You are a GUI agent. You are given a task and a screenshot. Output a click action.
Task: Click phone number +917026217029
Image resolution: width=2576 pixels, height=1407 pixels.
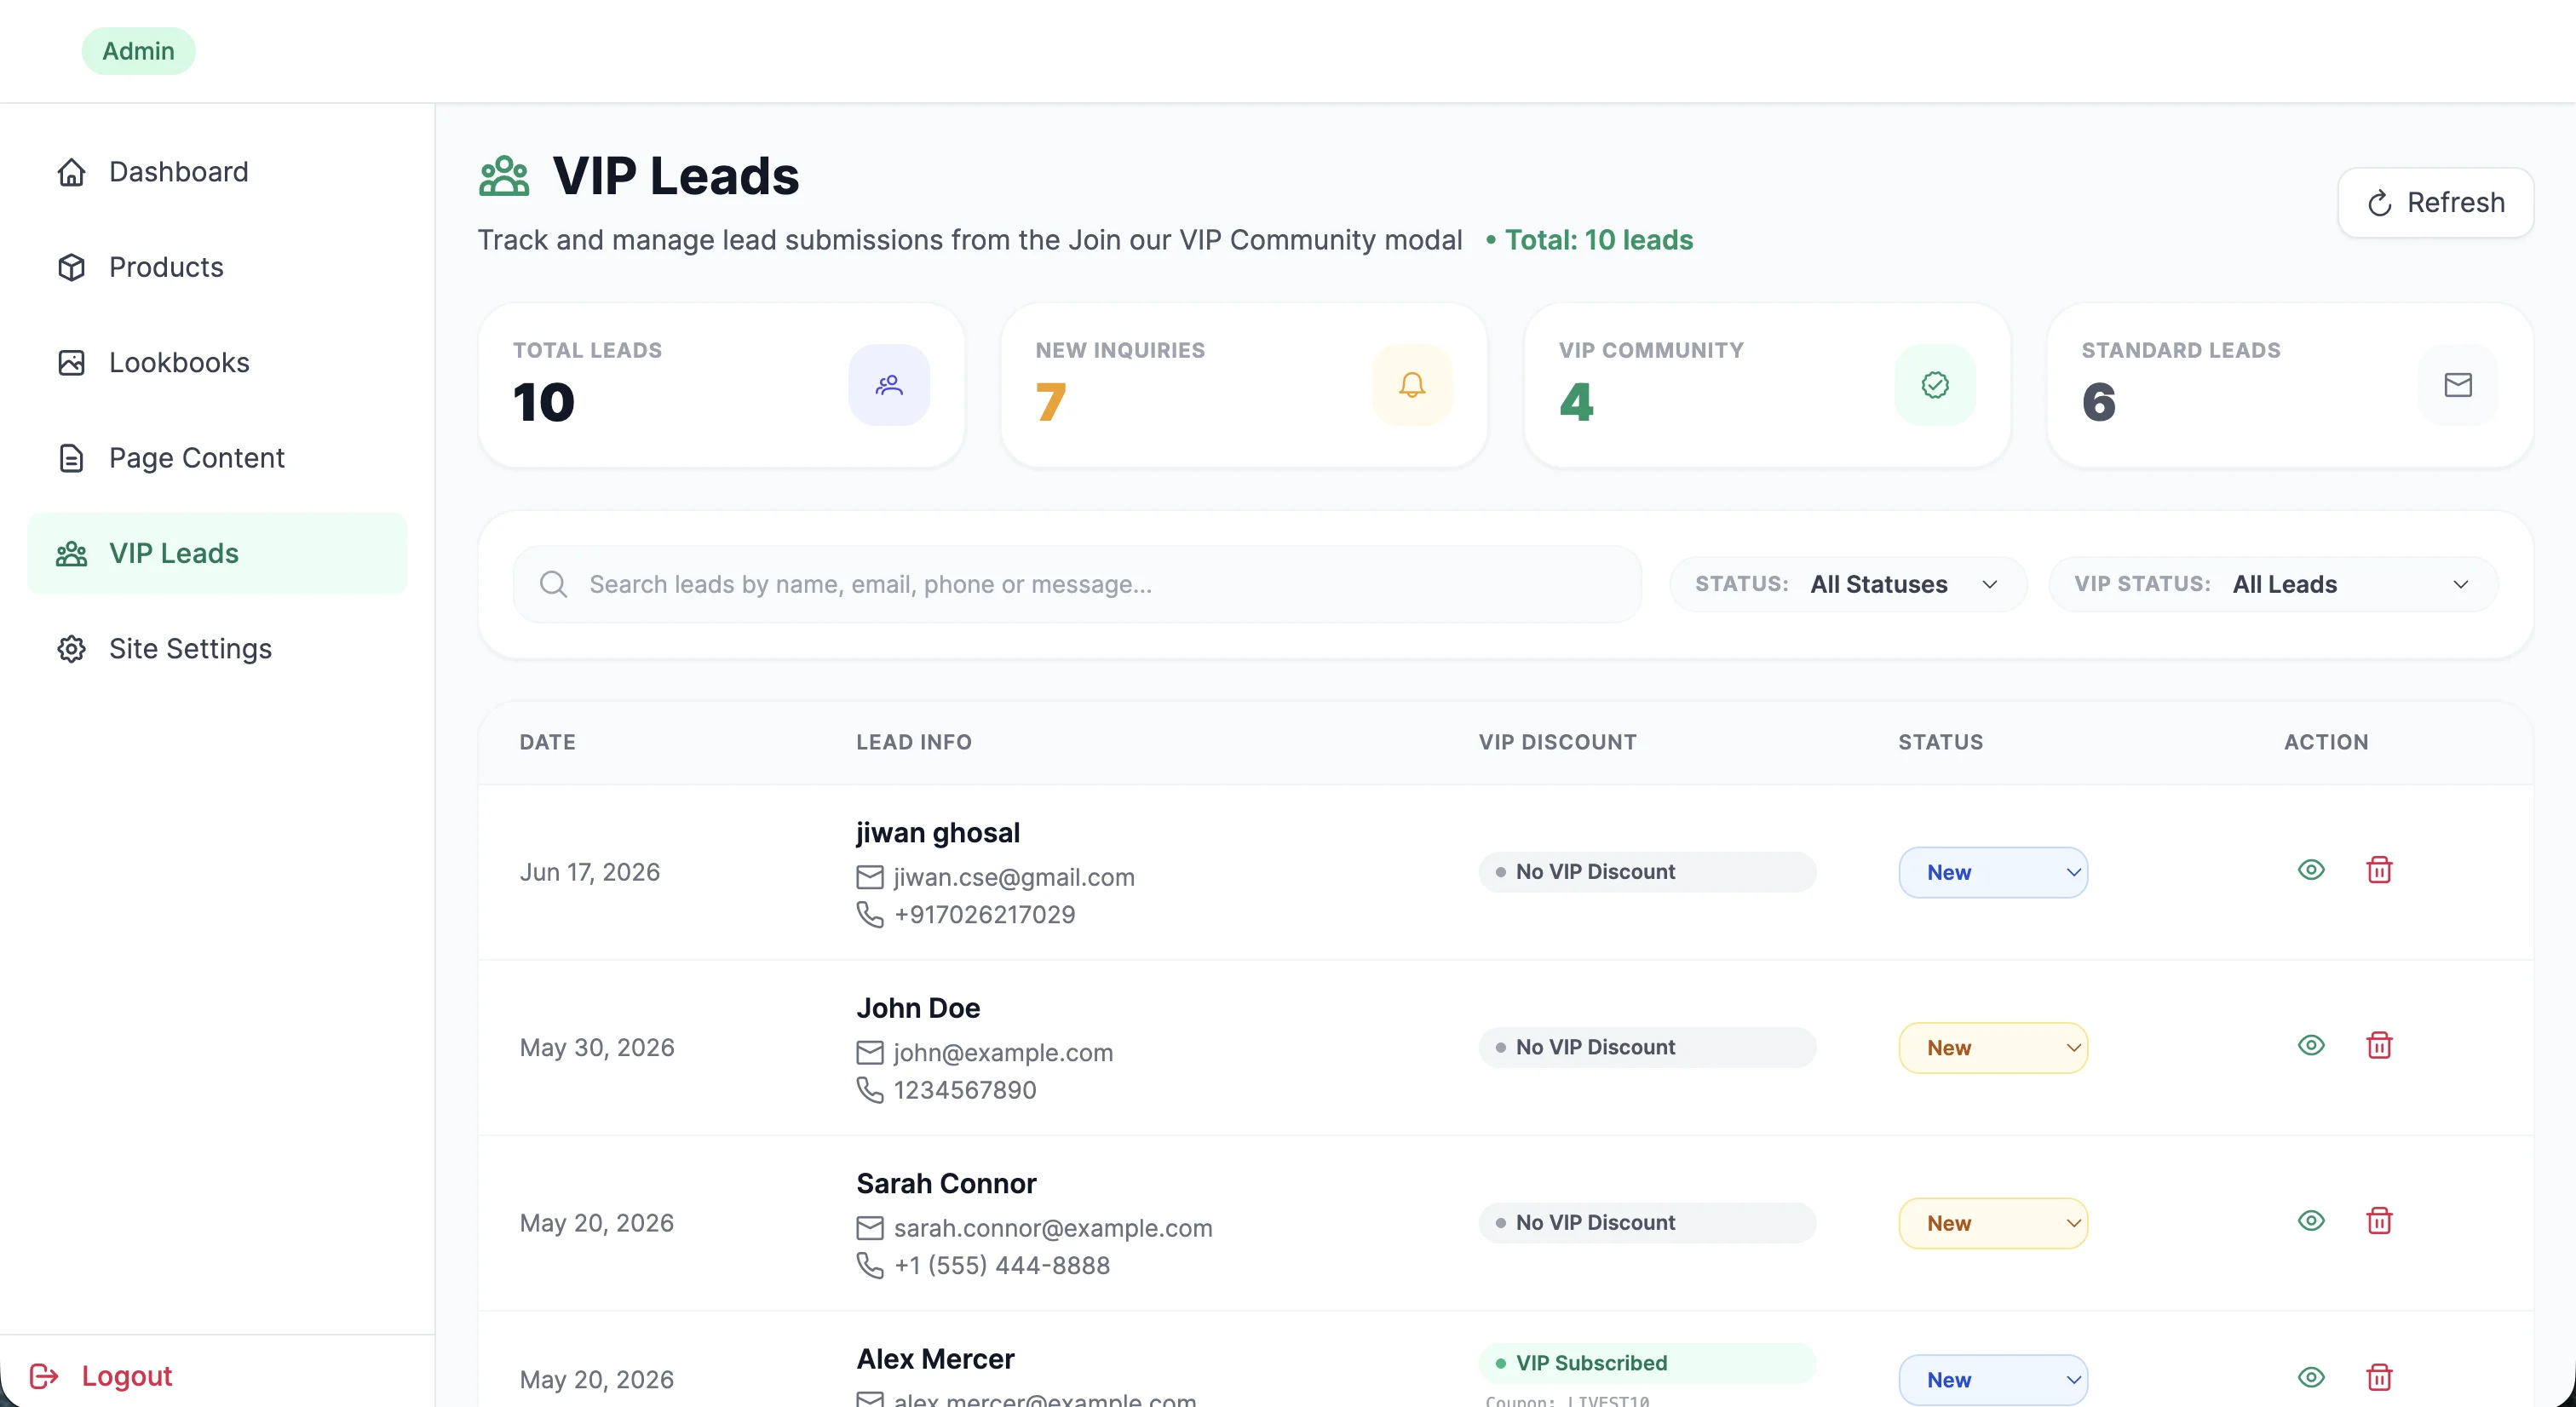984,915
